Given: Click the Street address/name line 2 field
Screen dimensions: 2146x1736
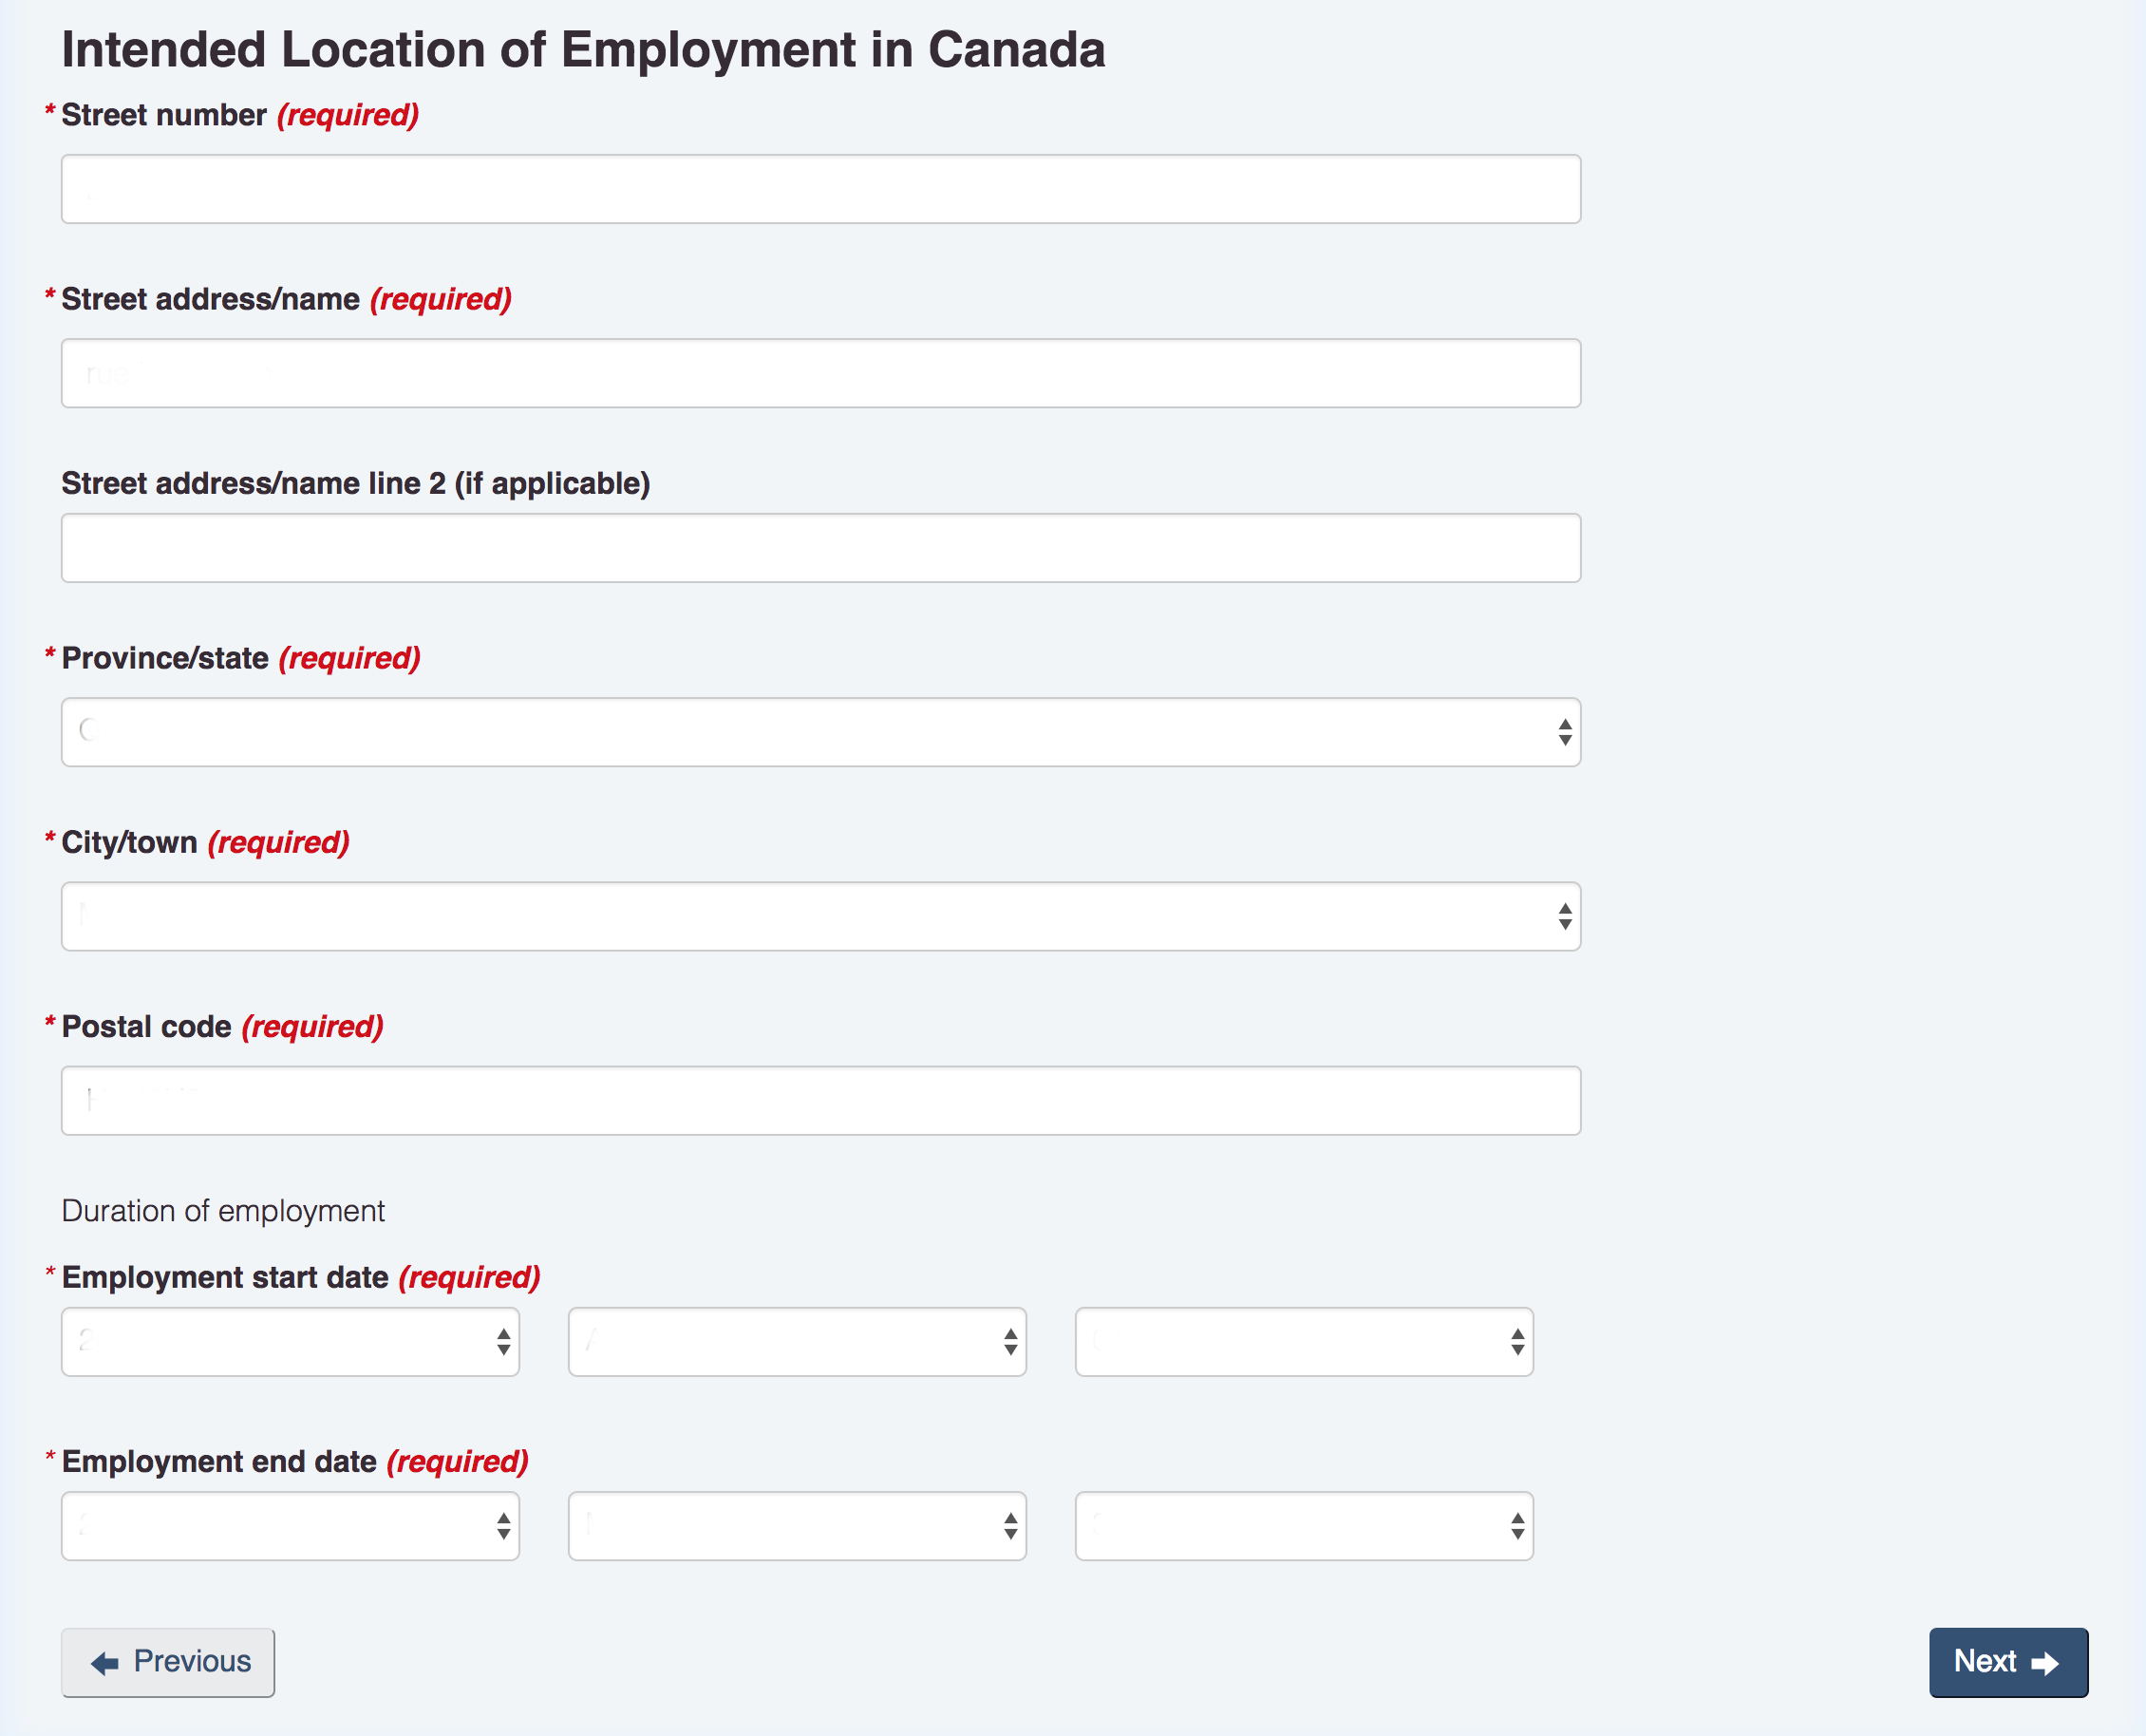Looking at the screenshot, I should [820, 548].
